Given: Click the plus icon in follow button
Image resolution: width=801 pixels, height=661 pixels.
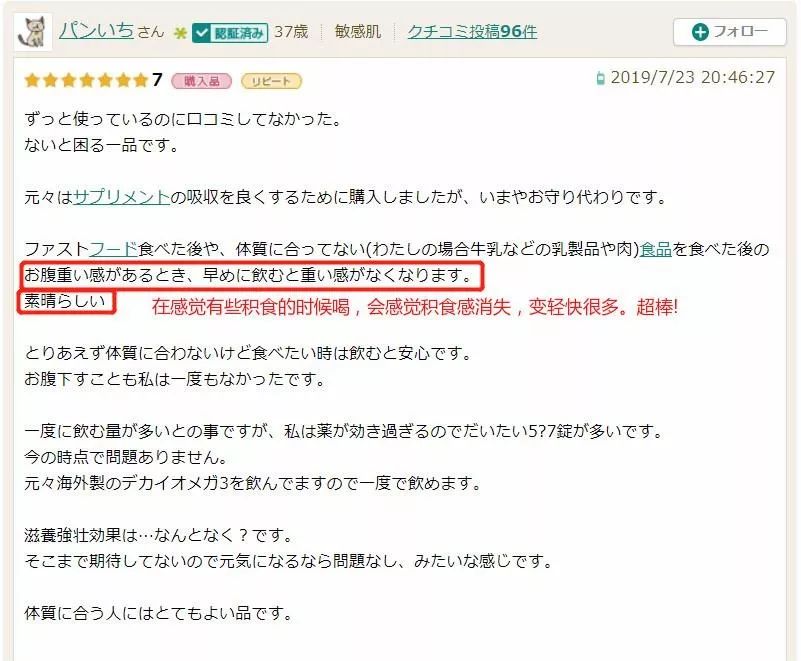Looking at the screenshot, I should 700,32.
